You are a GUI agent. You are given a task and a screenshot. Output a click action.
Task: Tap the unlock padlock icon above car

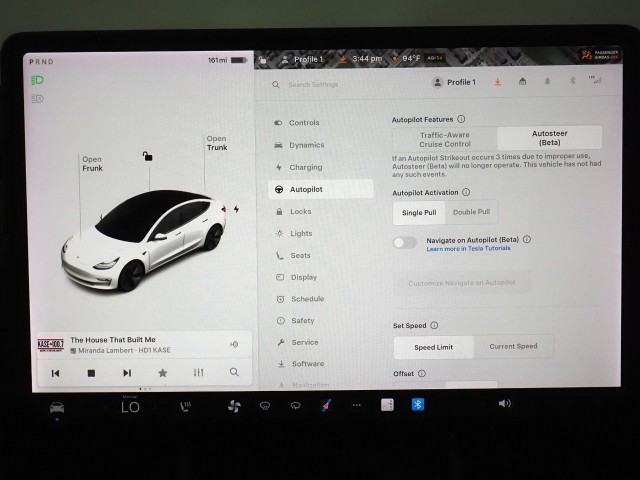[147, 156]
